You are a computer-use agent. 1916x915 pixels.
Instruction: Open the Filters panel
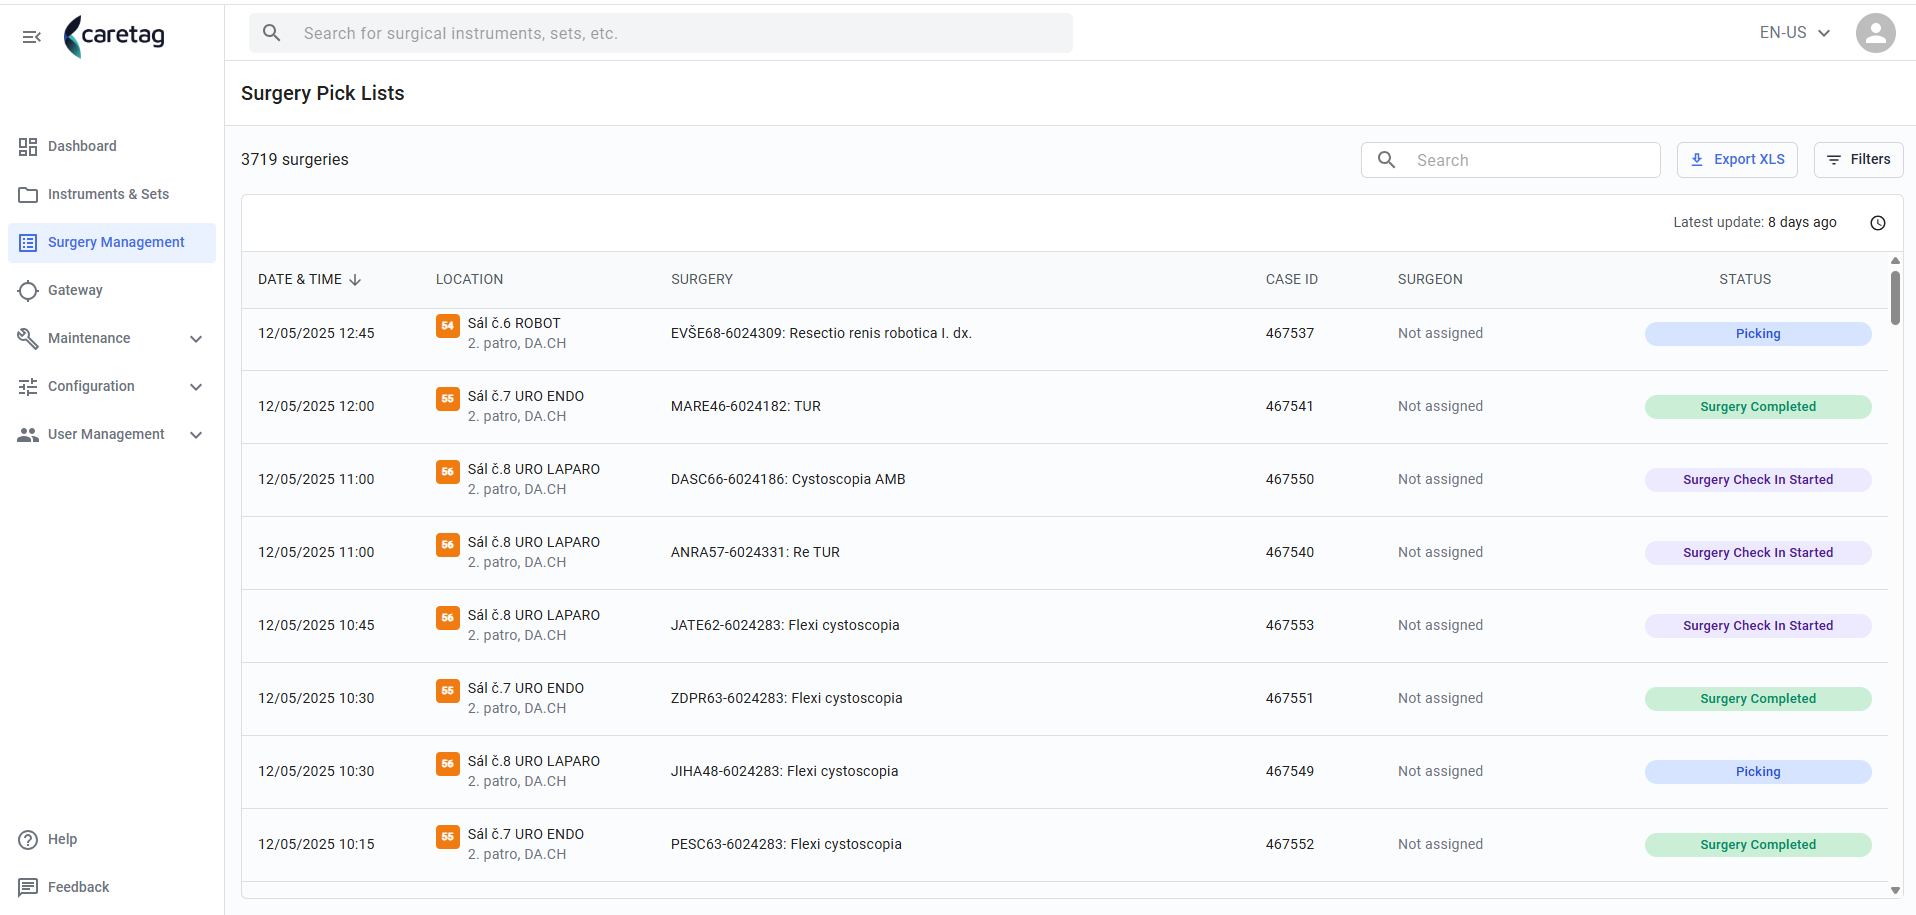click(x=1858, y=160)
